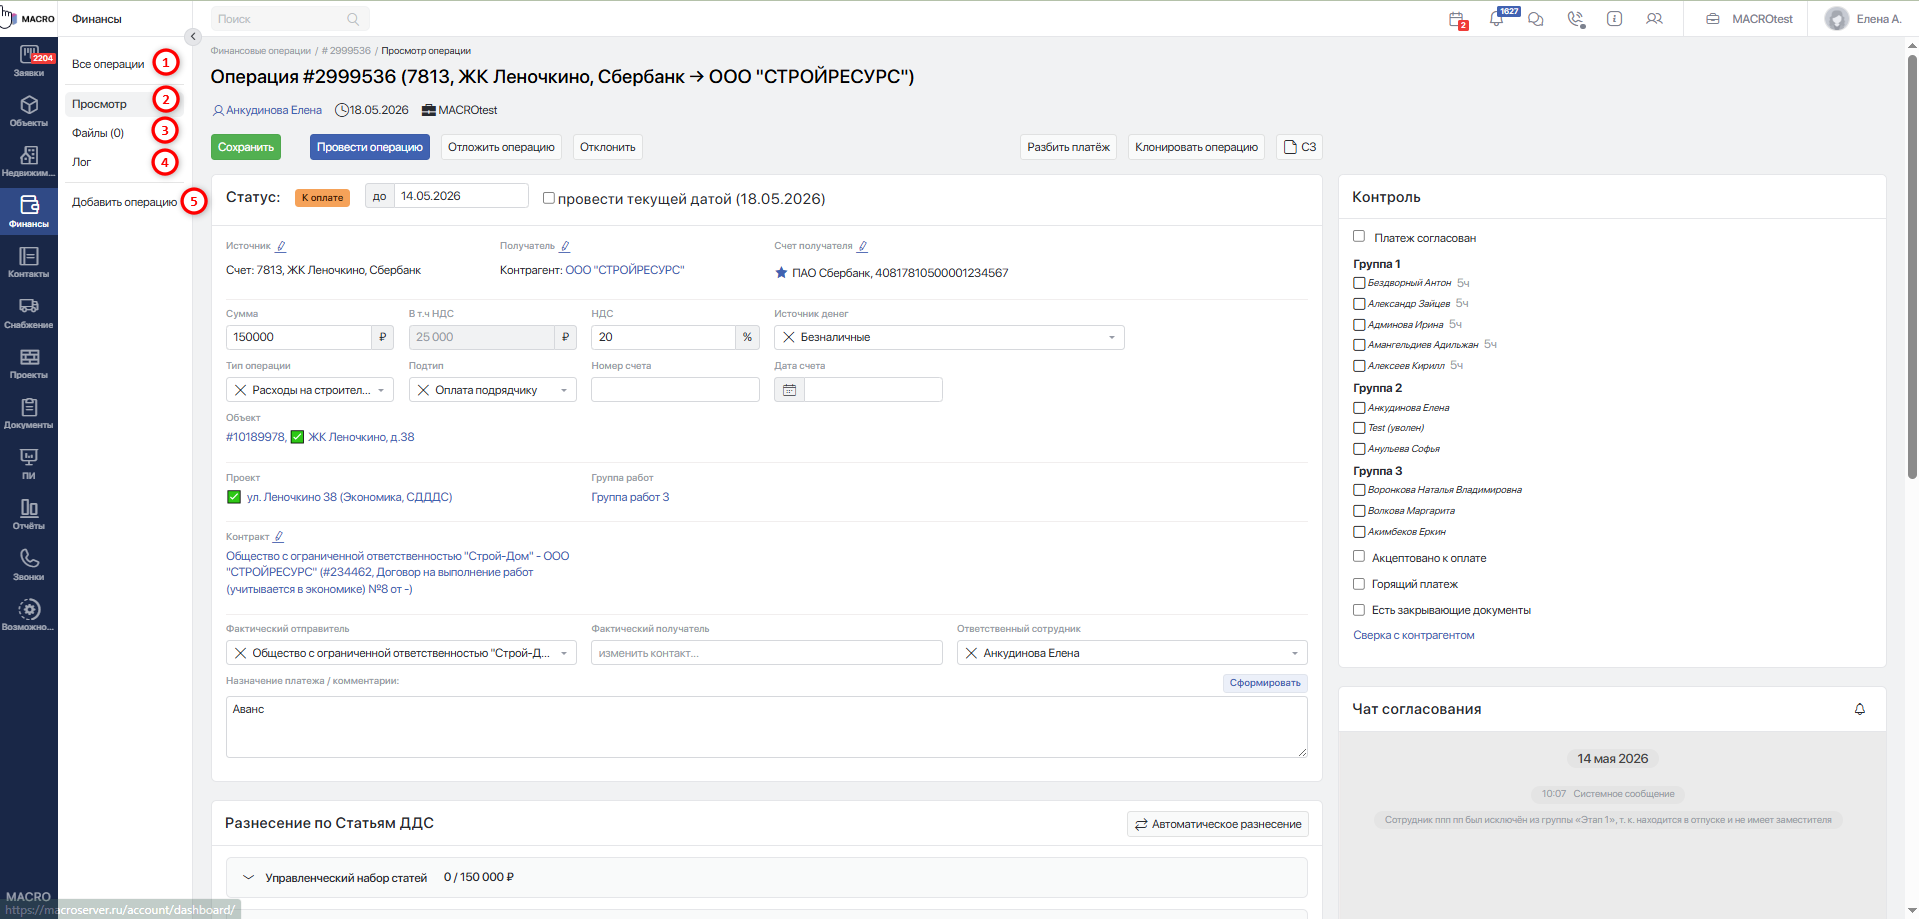
Task: Click the notifications bell icon
Action: click(1497, 19)
